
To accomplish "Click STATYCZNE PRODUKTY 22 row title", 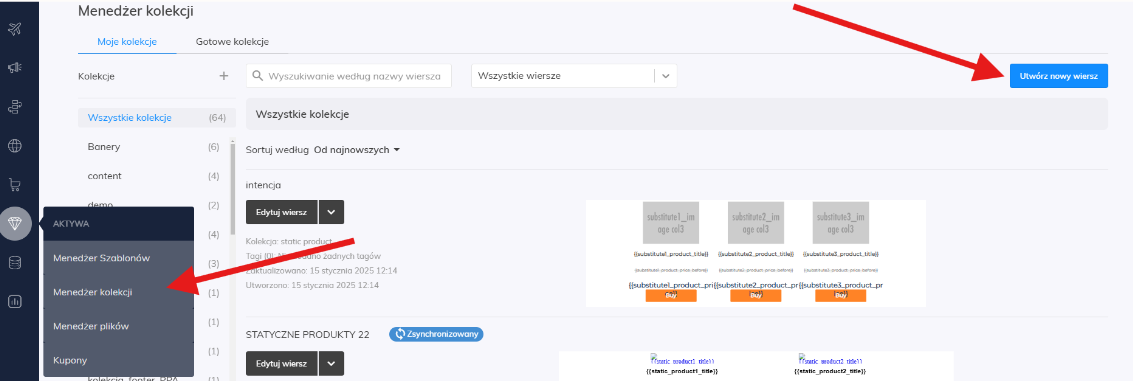I will [x=308, y=335].
